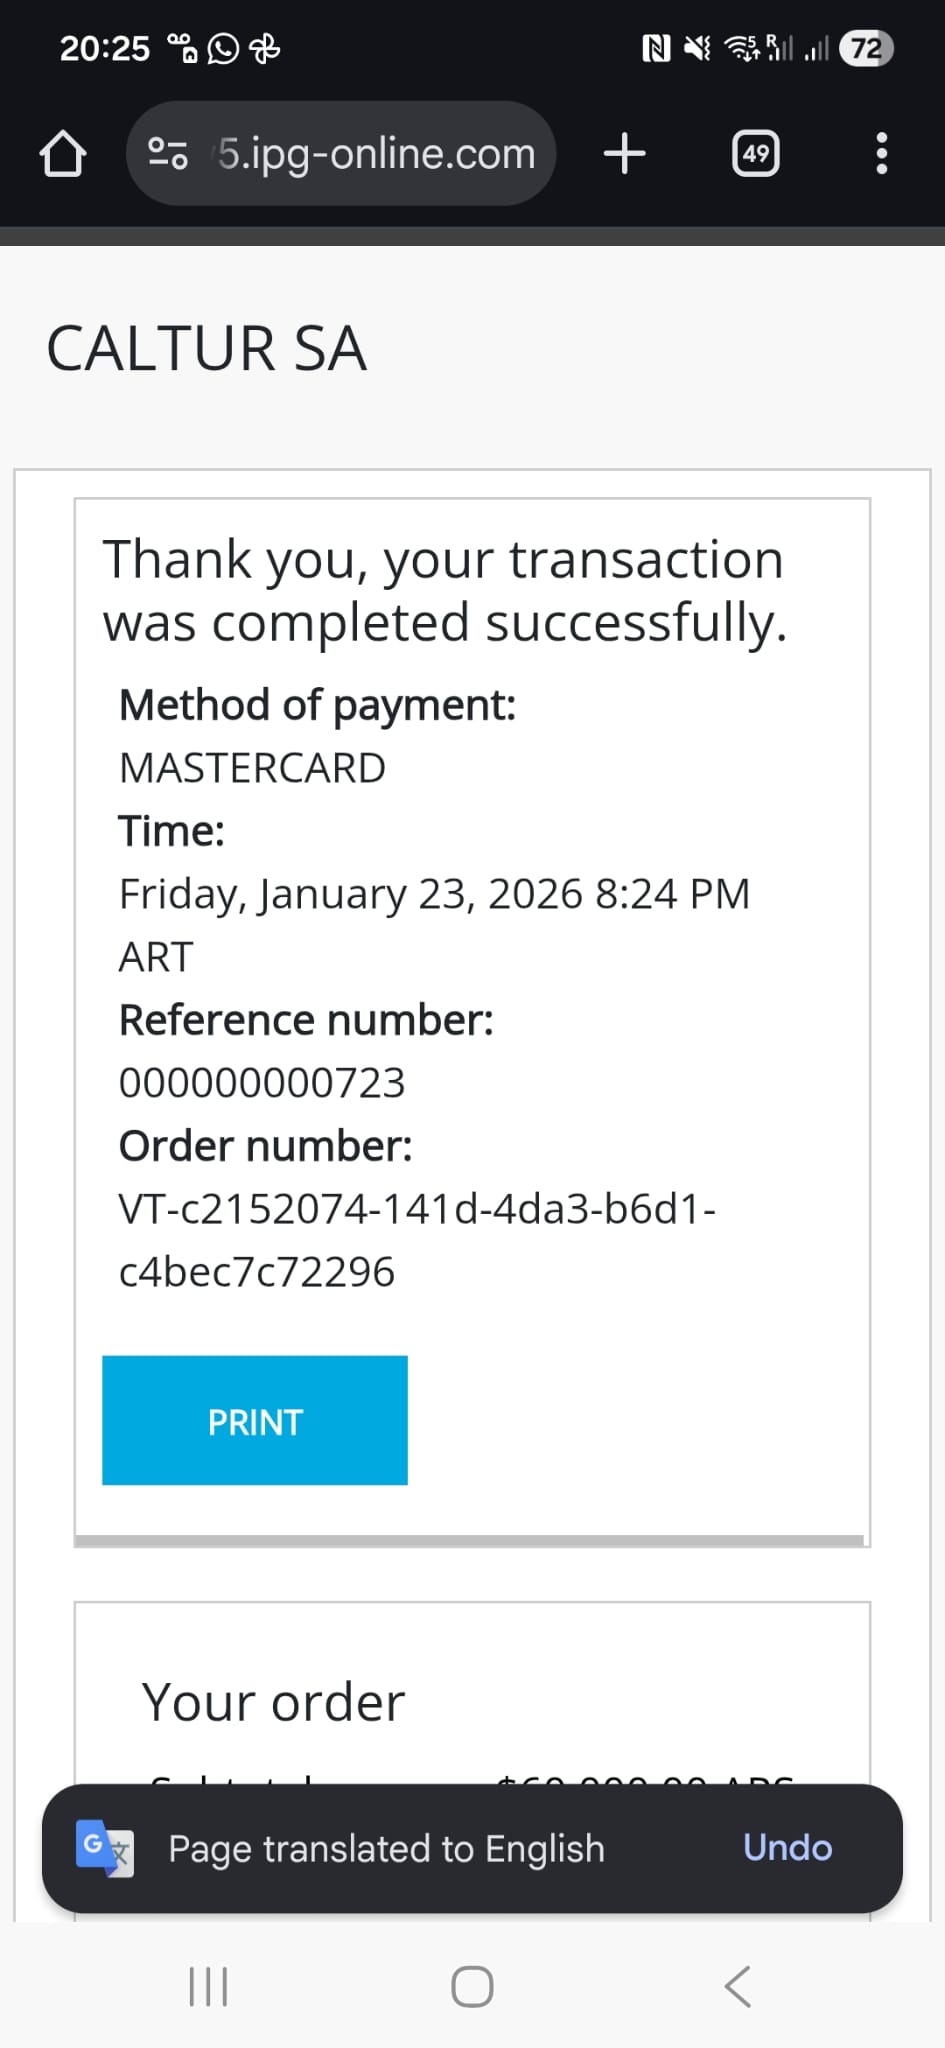Open site info icon in address bar
This screenshot has width=945, height=2048.
[x=167, y=154]
